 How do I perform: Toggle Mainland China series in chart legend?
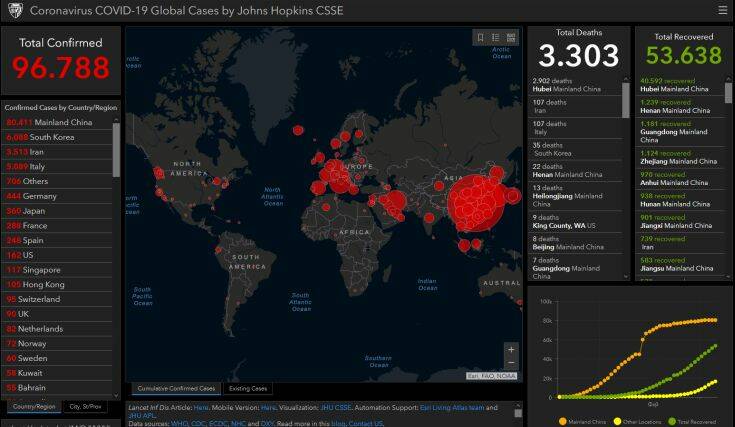click(x=584, y=420)
